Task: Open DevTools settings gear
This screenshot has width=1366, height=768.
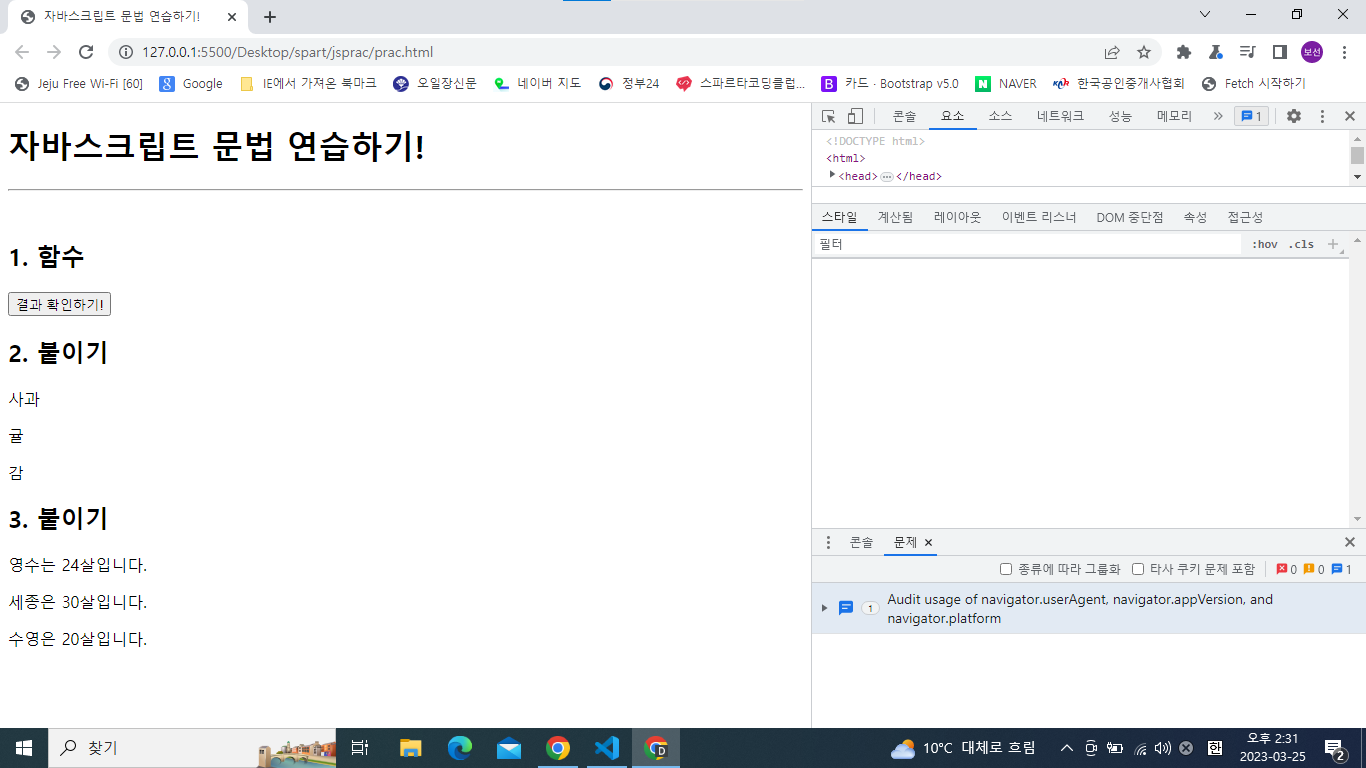Action: coord(1294,116)
